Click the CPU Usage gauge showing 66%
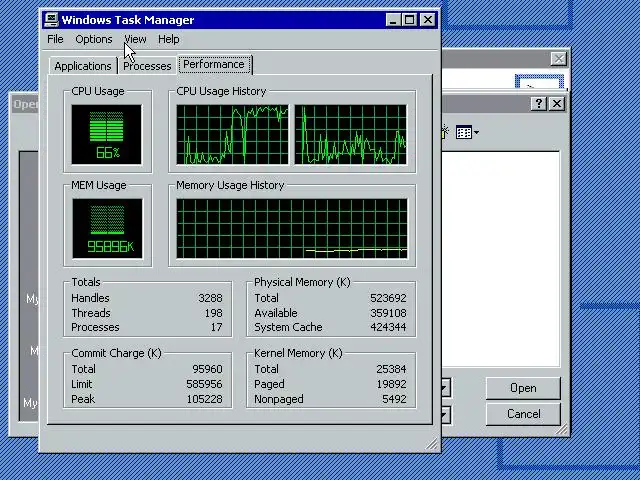Image resolution: width=640 pixels, height=480 pixels. click(107, 135)
